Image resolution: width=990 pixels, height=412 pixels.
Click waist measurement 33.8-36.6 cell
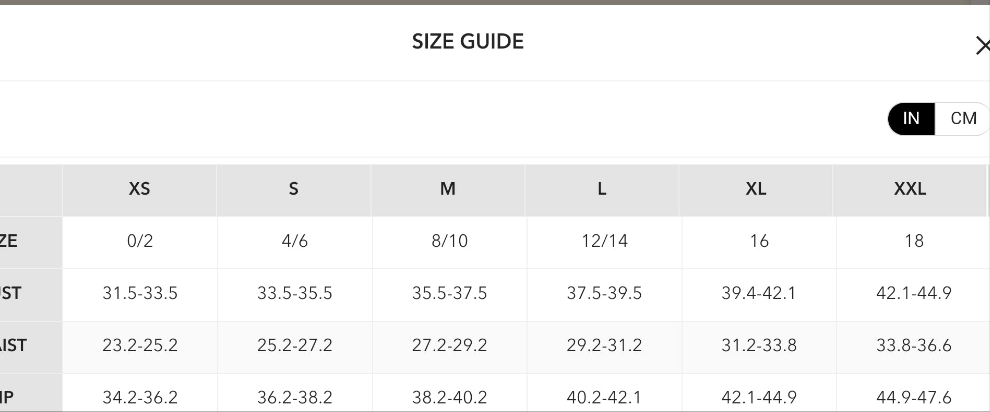click(913, 345)
